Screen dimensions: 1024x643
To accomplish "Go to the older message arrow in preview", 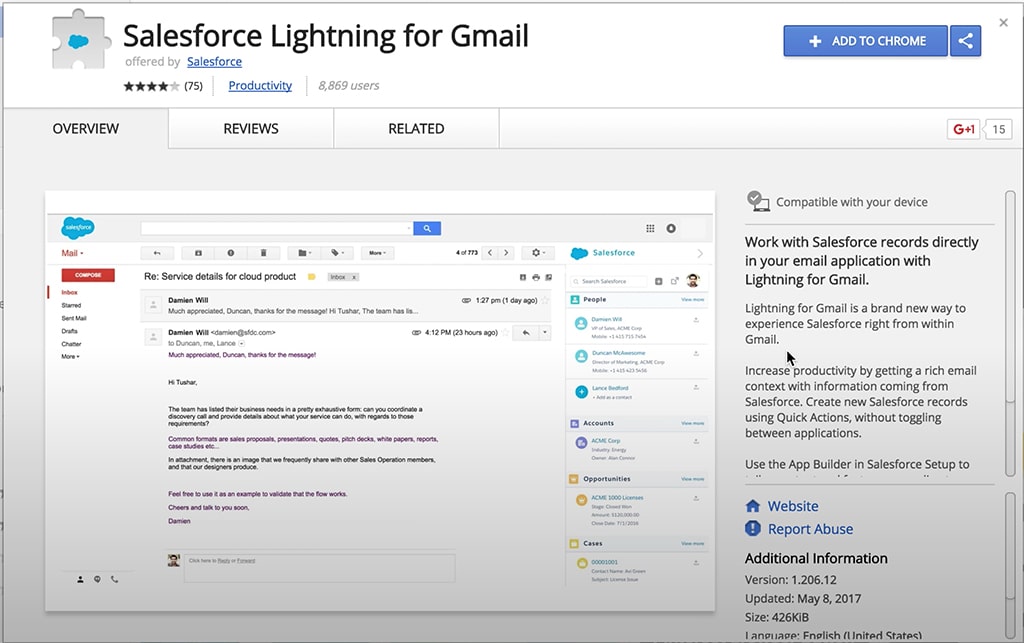I will click(506, 253).
